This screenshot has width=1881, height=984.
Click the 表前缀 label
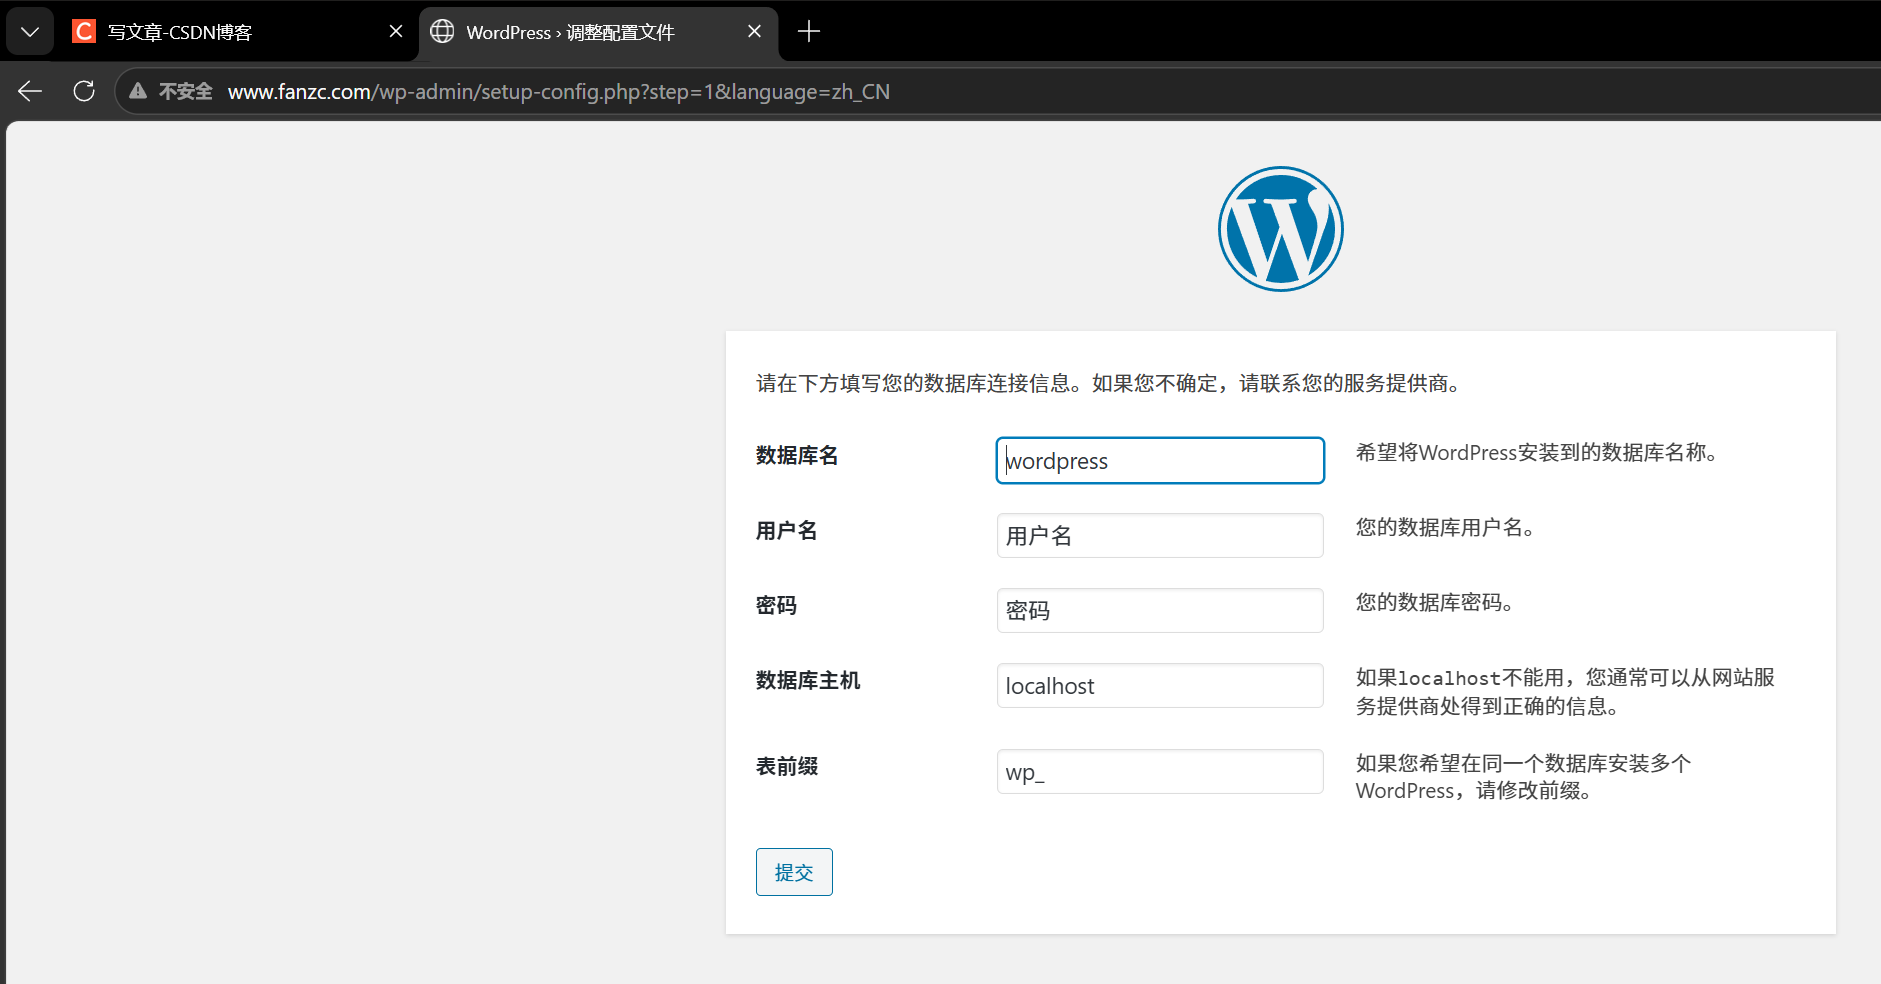(787, 767)
